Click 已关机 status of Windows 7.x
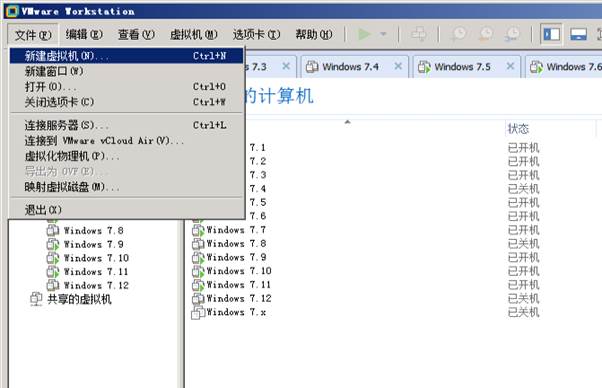This screenshot has height=388, width=602. pyautogui.click(x=523, y=312)
